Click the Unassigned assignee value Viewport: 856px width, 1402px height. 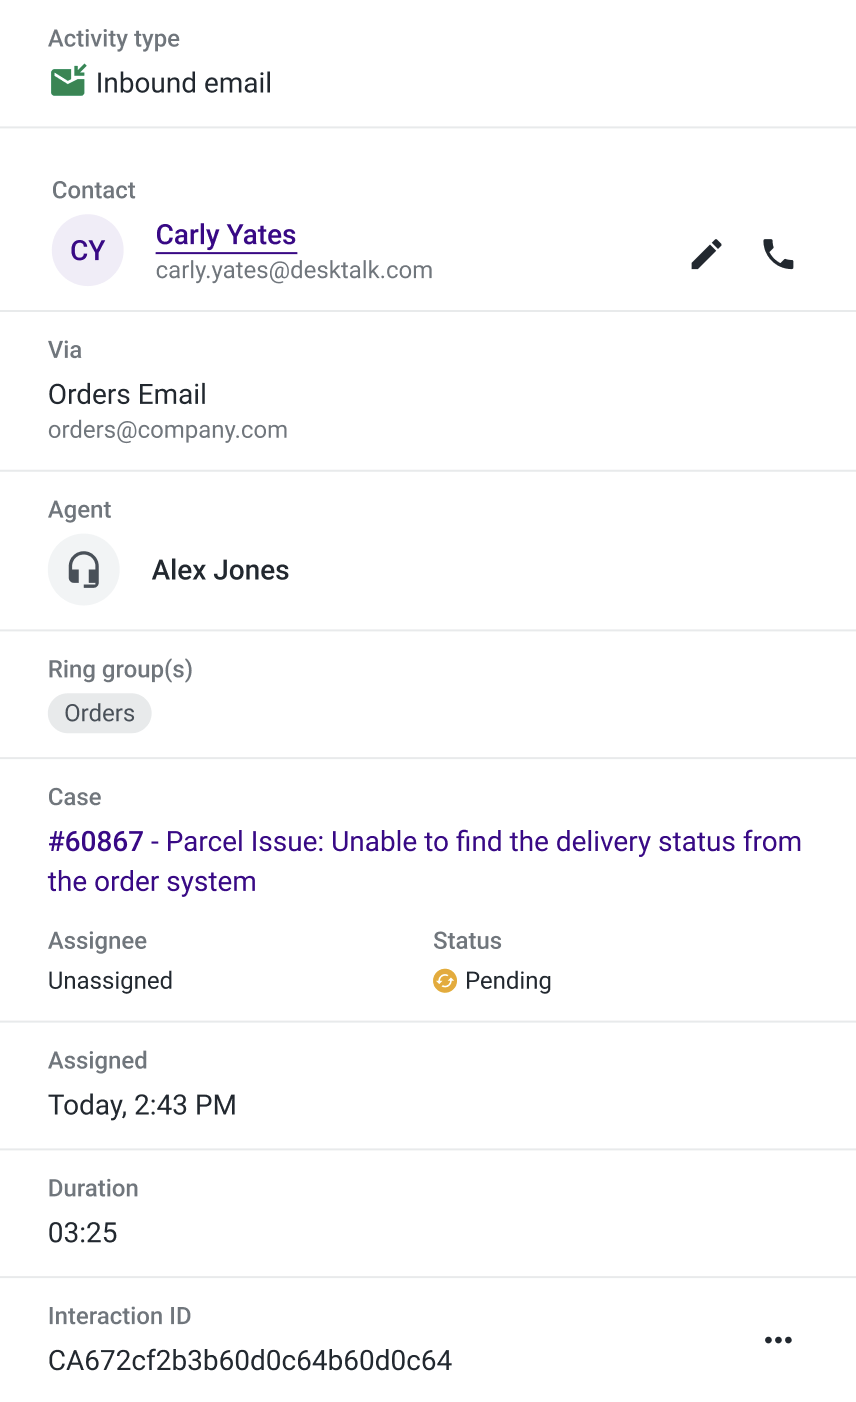tap(110, 981)
